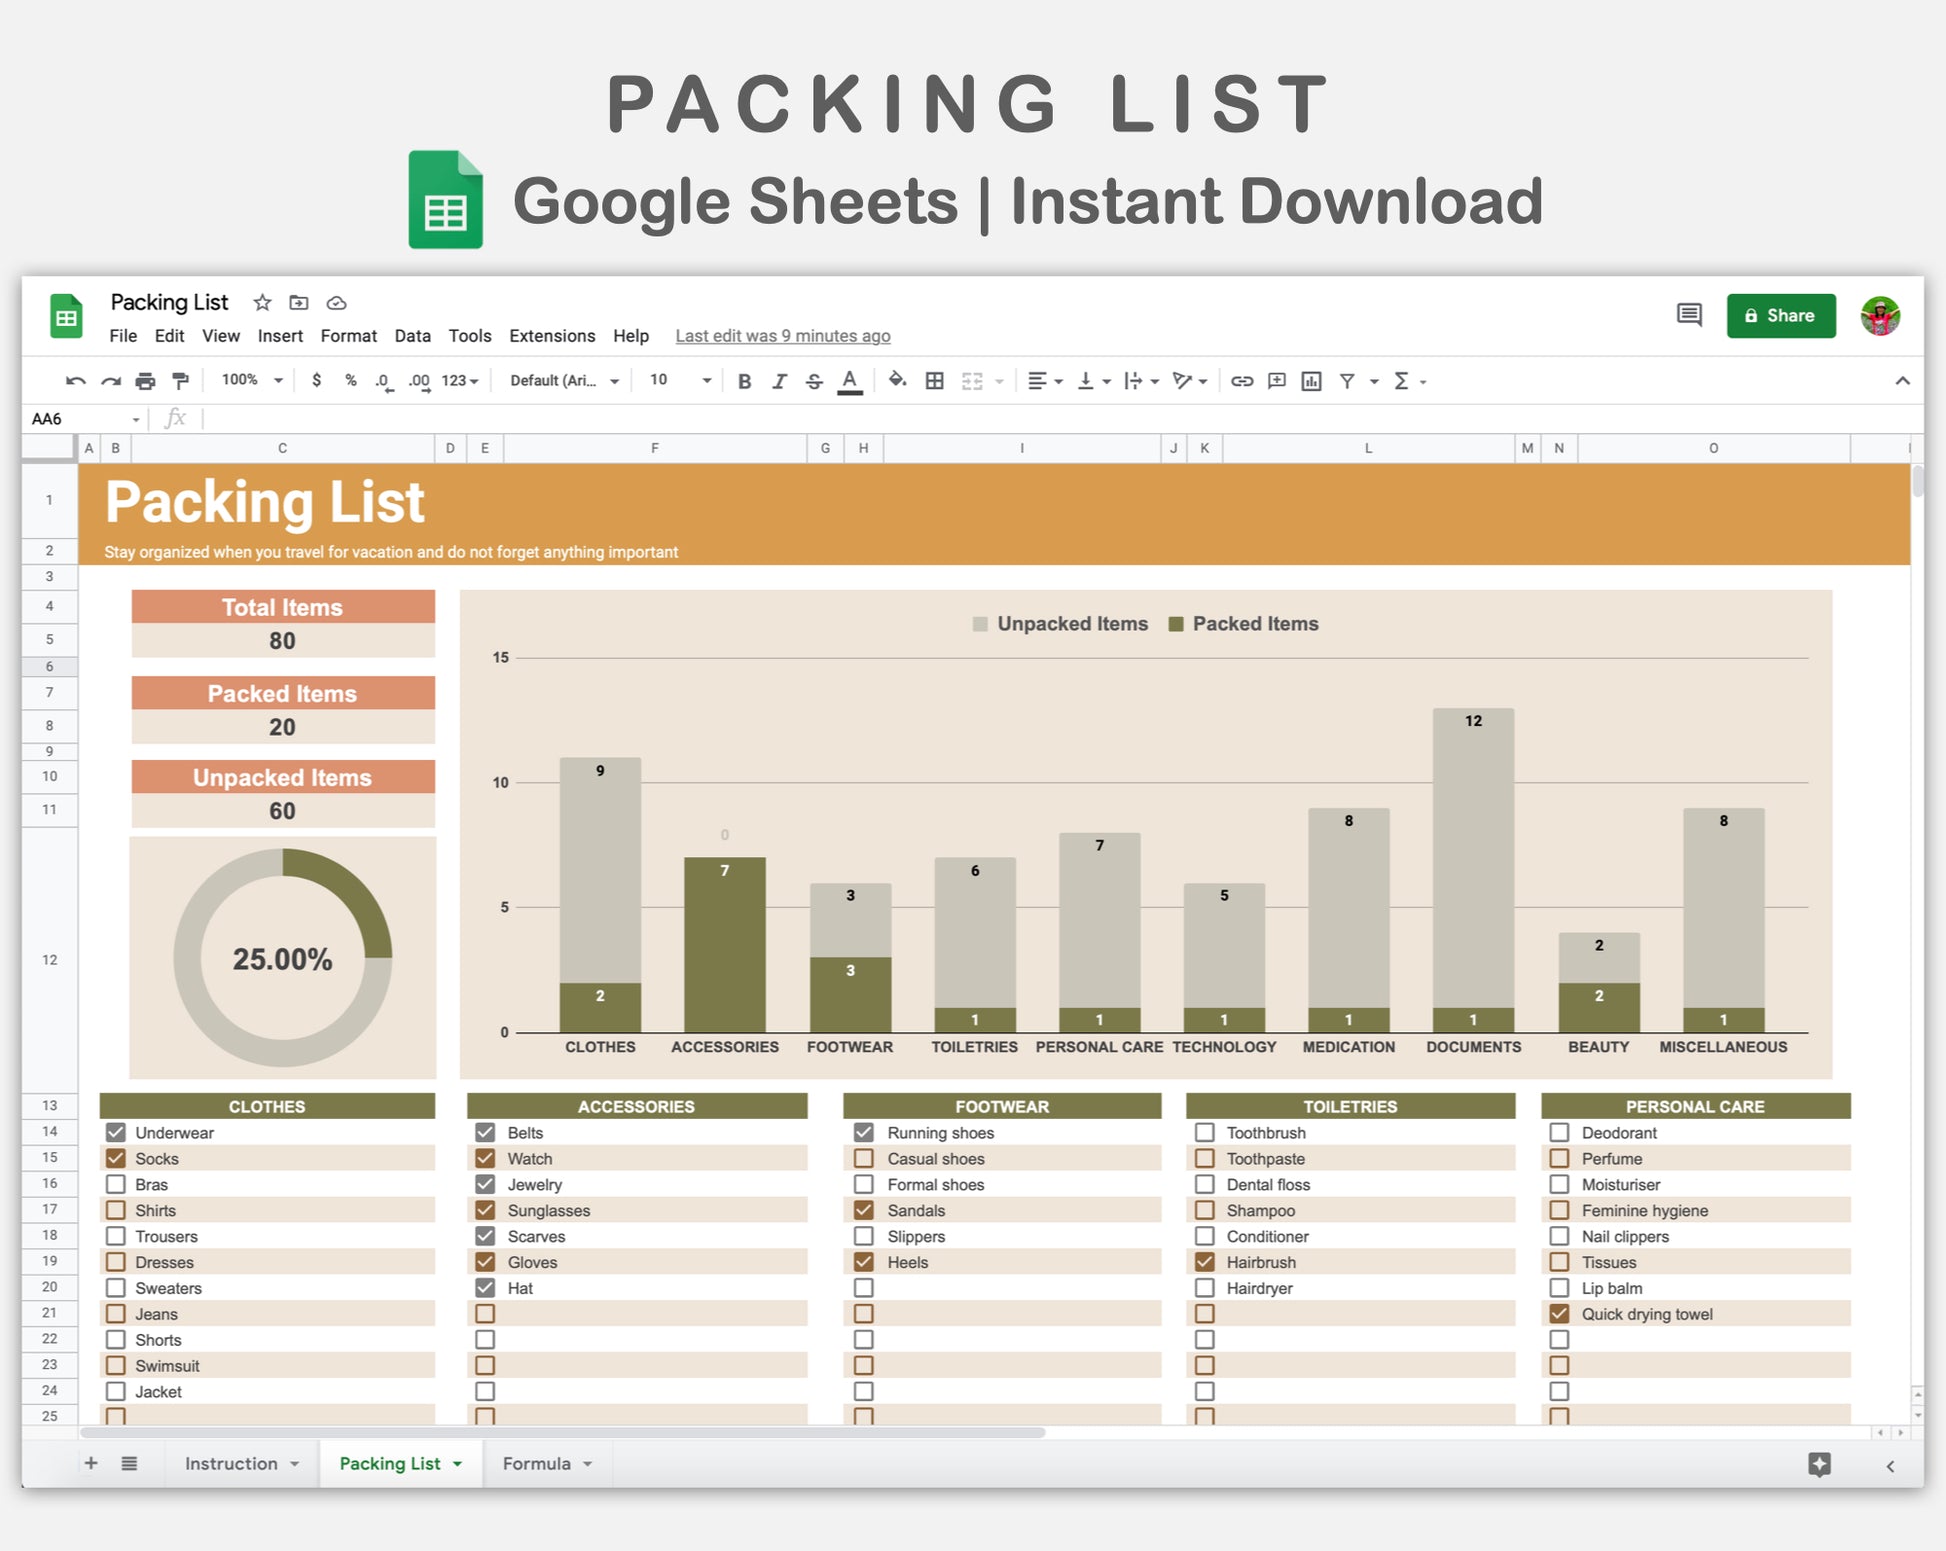Screen dimensions: 1946x1551
Task: Apply strikethrough formatting
Action: click(x=814, y=381)
